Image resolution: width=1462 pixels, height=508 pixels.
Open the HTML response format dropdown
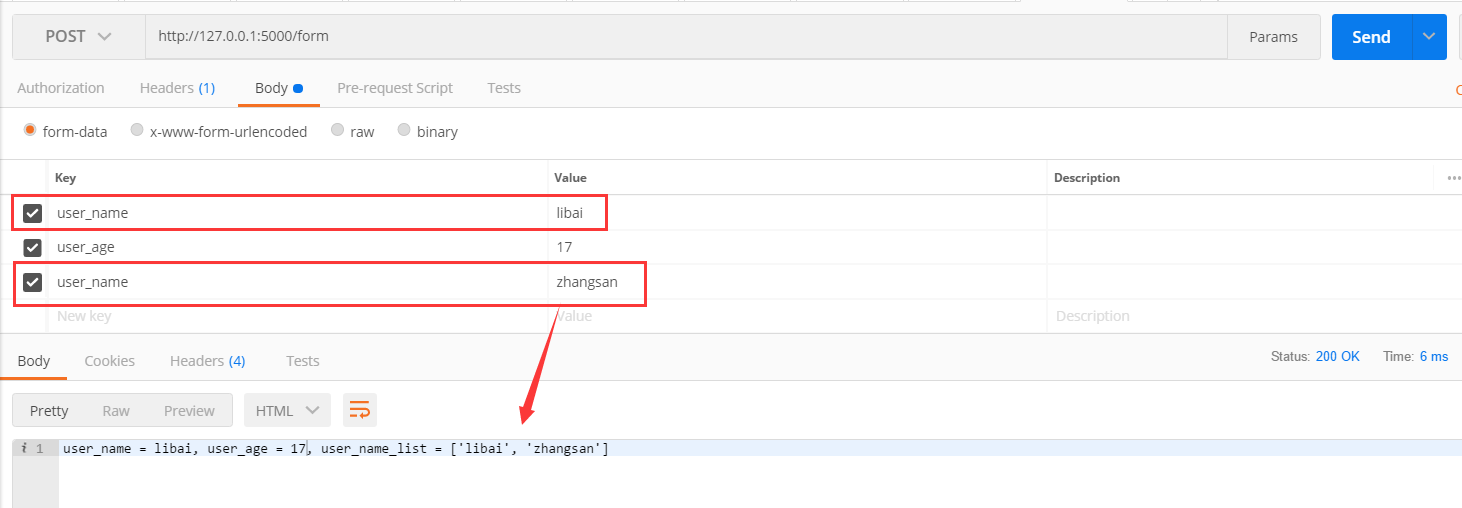click(288, 410)
